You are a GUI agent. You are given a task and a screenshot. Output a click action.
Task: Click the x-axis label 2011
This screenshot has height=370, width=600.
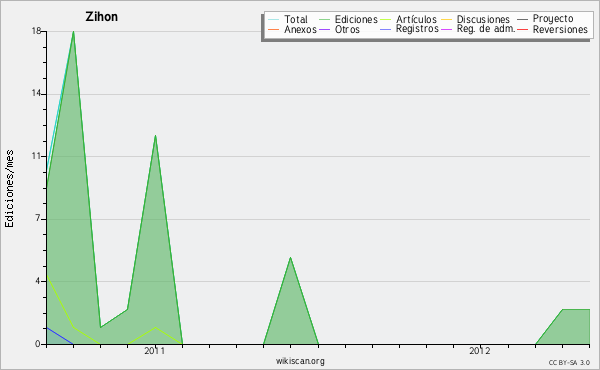click(155, 351)
